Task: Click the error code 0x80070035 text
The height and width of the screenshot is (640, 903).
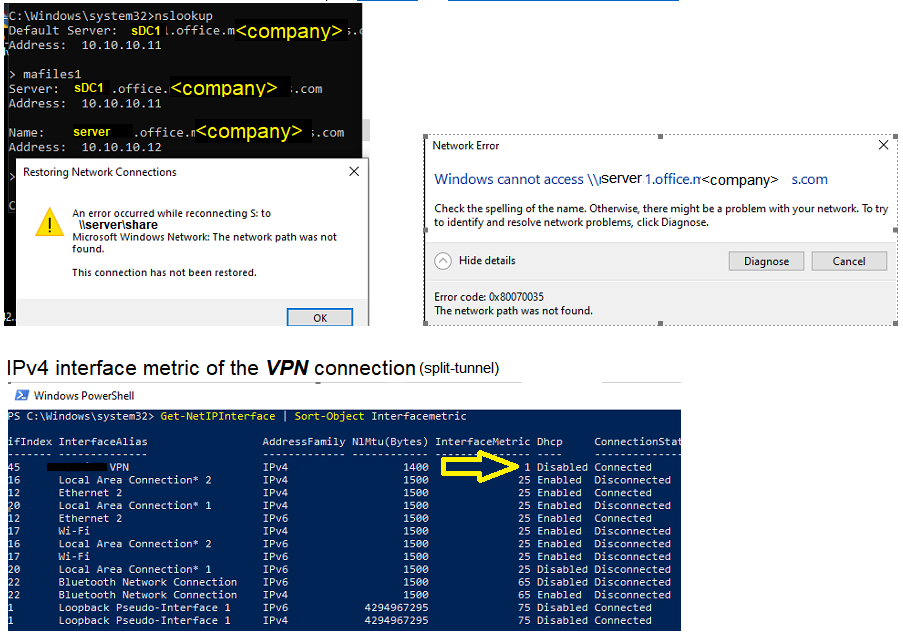Action: pyautogui.click(x=489, y=297)
